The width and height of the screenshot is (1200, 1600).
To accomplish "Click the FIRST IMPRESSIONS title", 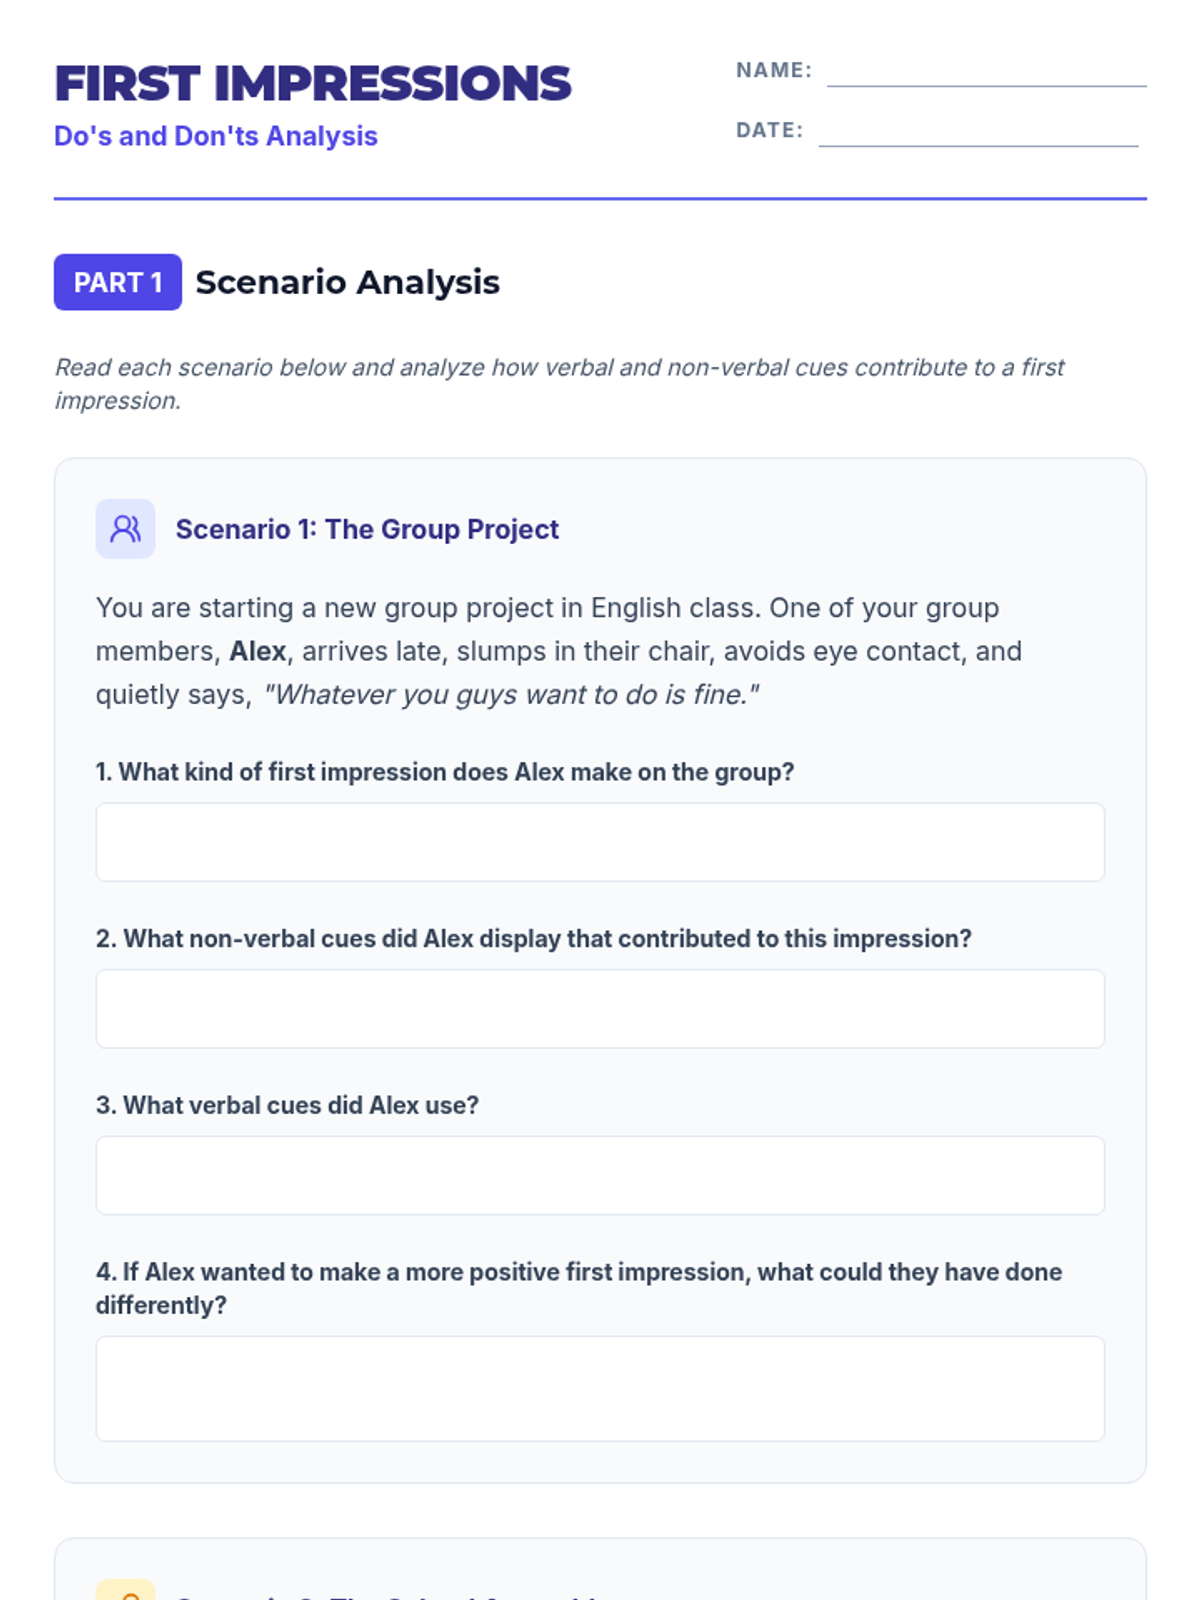I will [313, 84].
